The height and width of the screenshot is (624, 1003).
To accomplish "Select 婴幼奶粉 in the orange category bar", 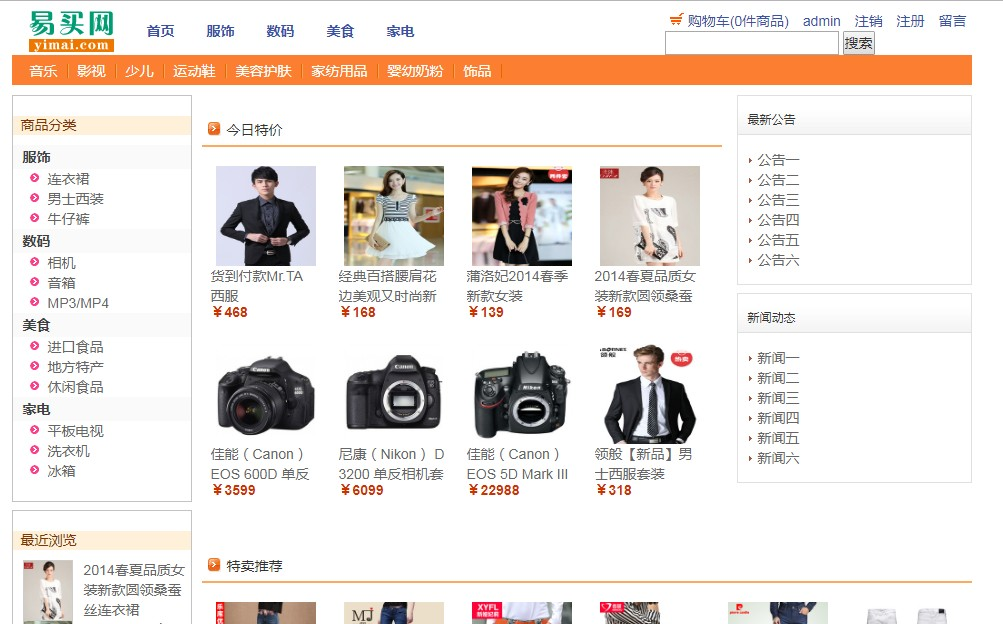I will pos(415,71).
